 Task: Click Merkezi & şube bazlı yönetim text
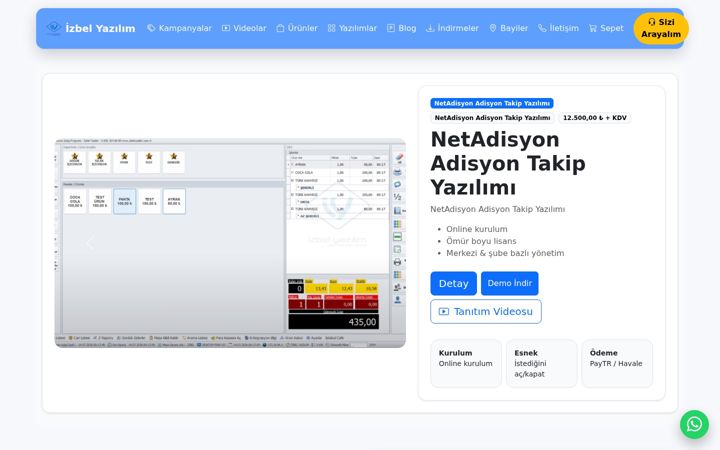505,253
